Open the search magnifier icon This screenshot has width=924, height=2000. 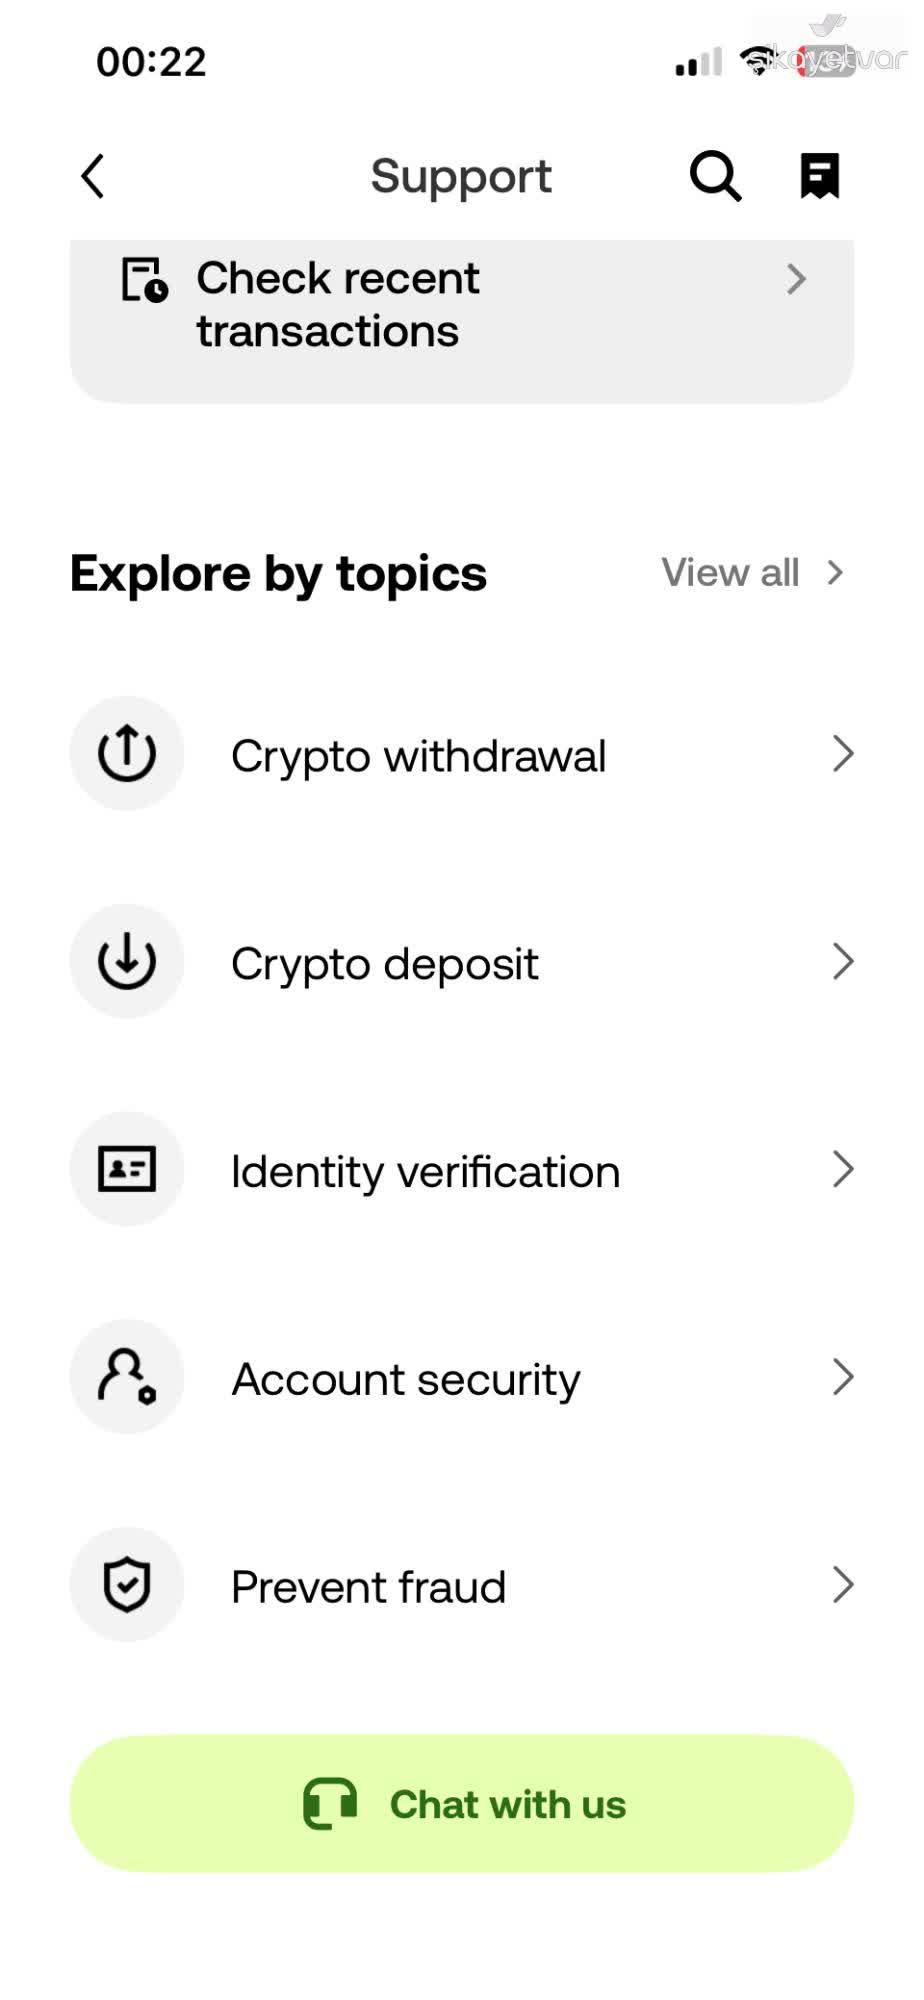click(x=716, y=177)
